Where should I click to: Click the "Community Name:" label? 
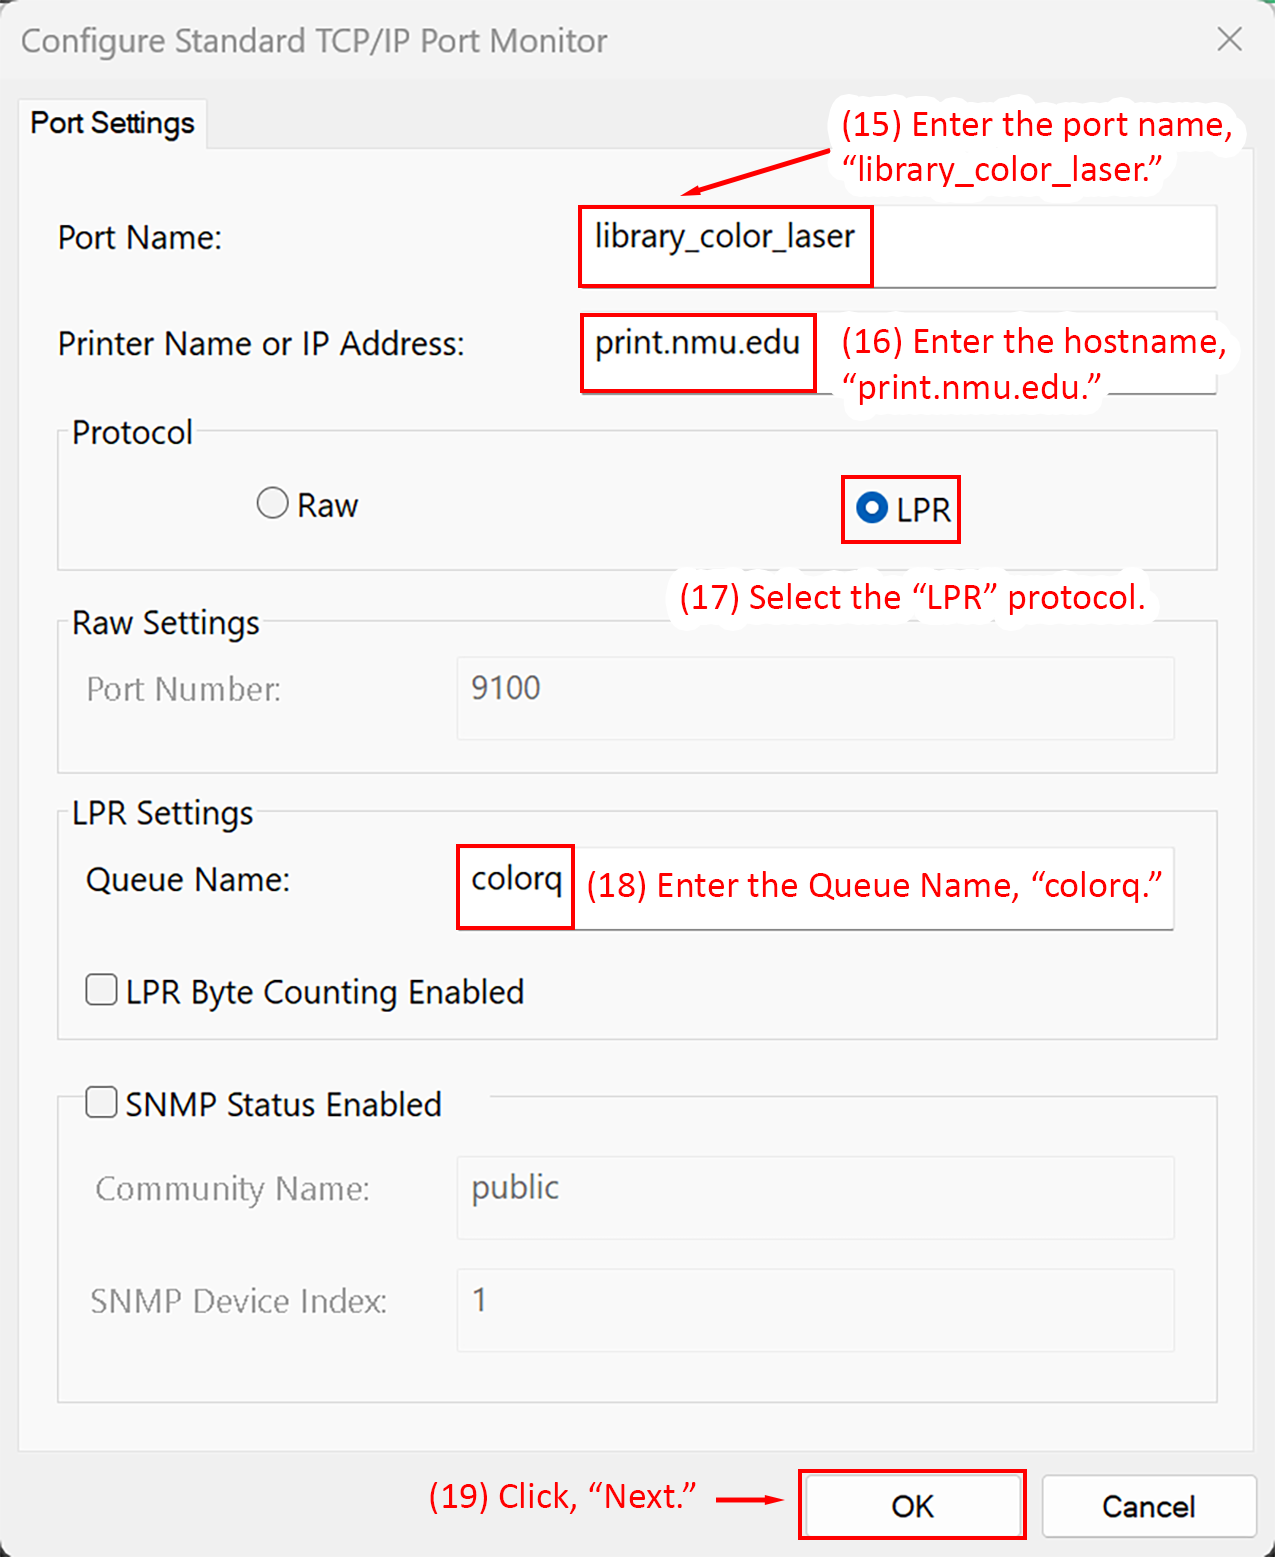[x=232, y=1188]
